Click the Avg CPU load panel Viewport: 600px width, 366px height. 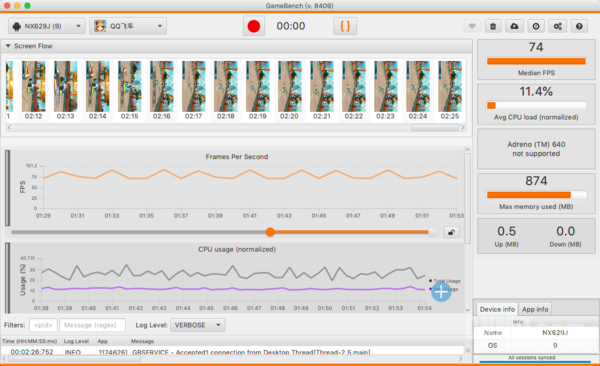(536, 104)
